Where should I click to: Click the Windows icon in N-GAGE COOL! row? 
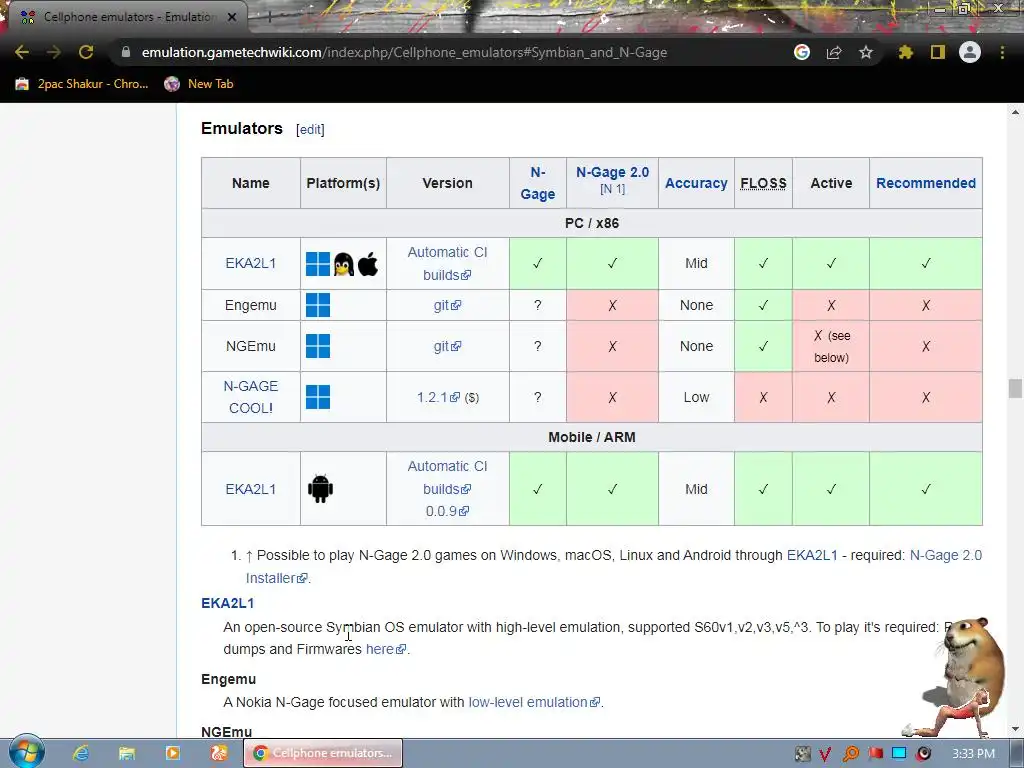click(x=318, y=397)
